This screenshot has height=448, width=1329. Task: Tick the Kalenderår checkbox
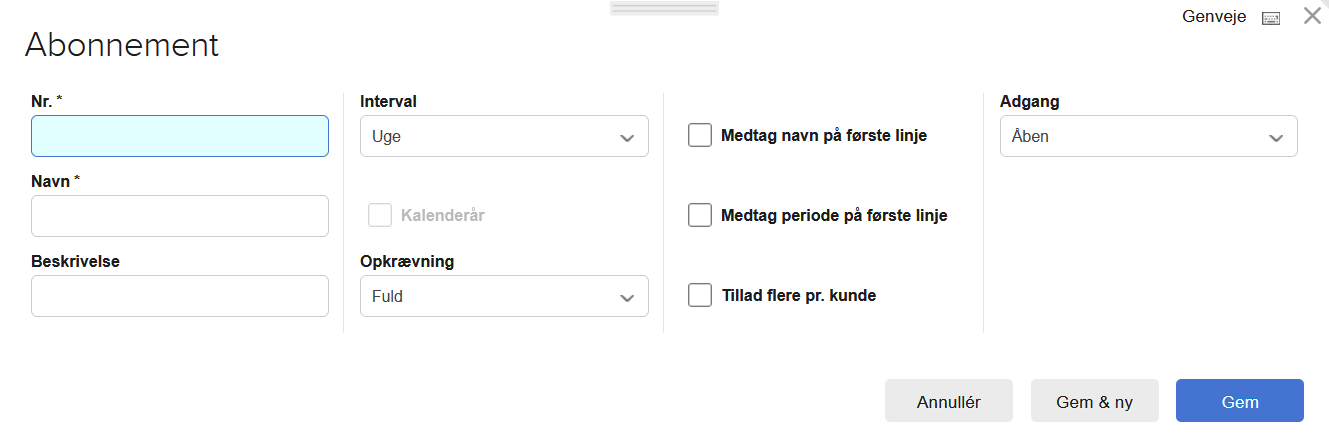pos(380,215)
